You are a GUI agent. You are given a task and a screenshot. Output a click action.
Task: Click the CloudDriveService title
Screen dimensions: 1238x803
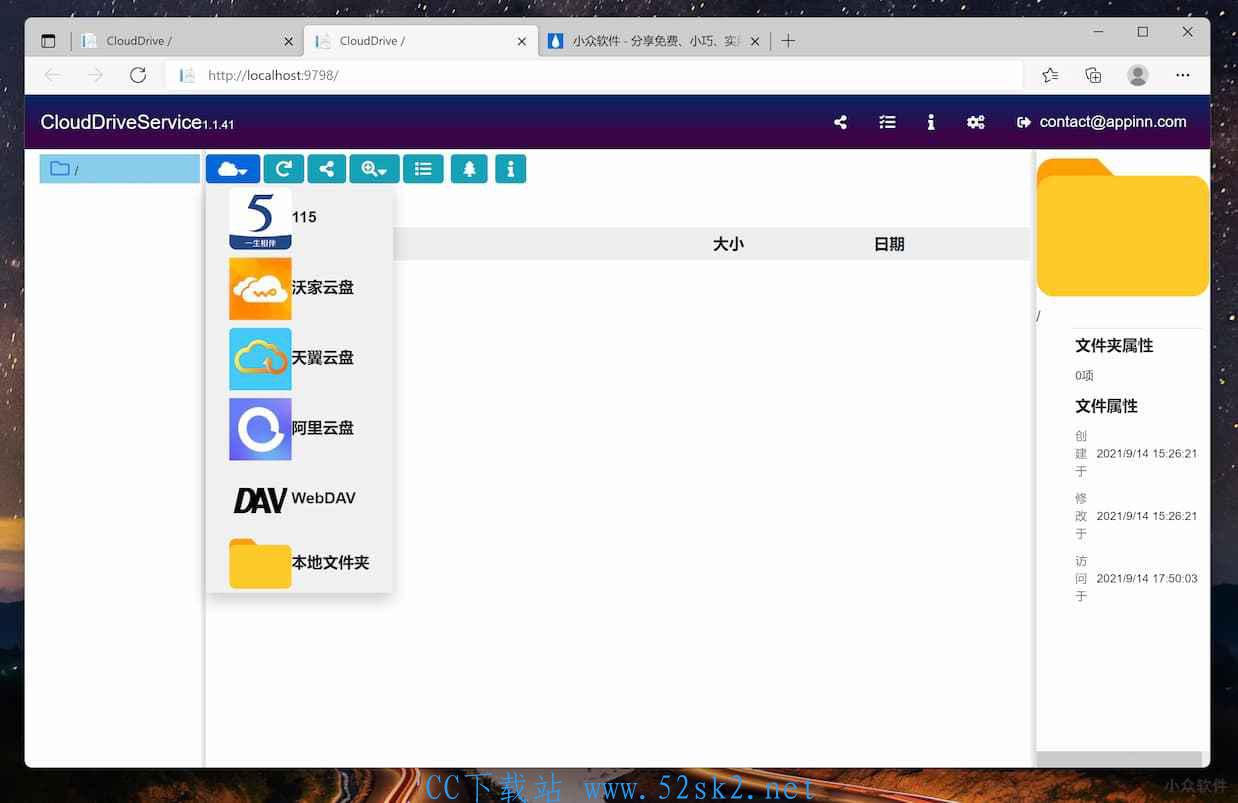[x=121, y=122]
